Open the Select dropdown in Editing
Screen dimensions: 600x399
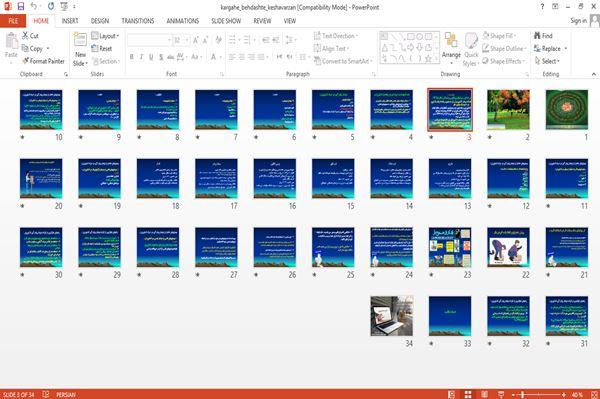[x=547, y=61]
